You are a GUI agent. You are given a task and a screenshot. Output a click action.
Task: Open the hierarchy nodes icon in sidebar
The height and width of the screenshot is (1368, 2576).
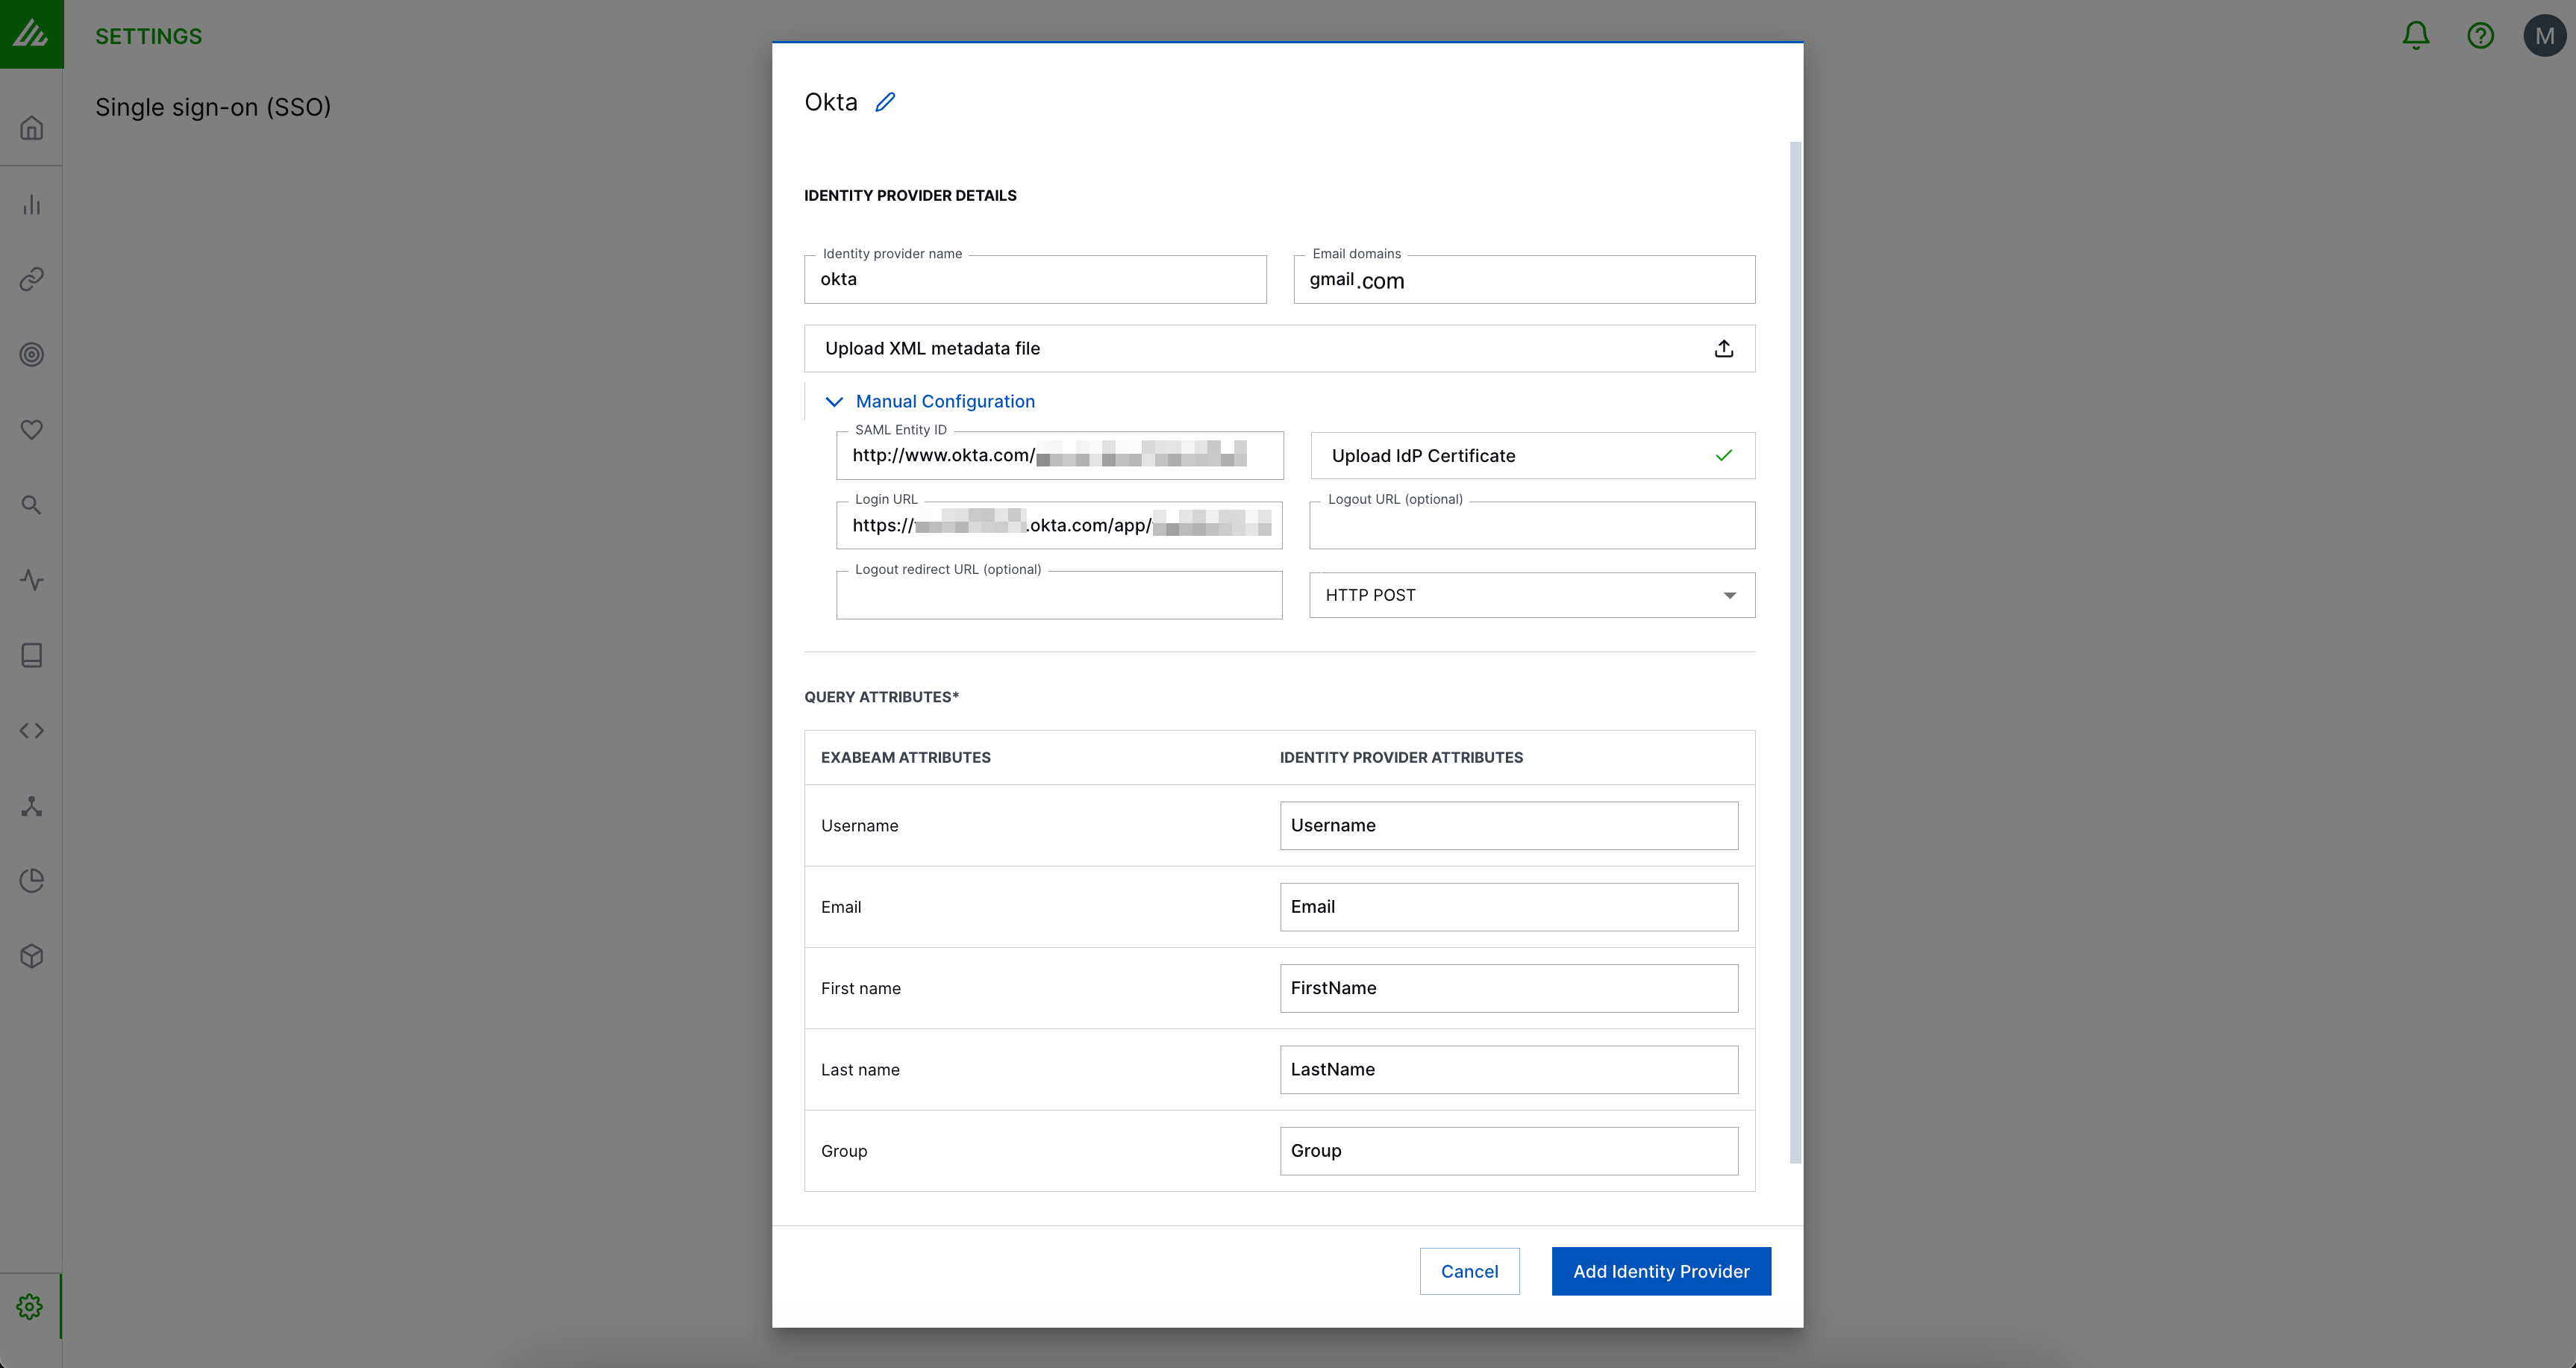point(32,806)
